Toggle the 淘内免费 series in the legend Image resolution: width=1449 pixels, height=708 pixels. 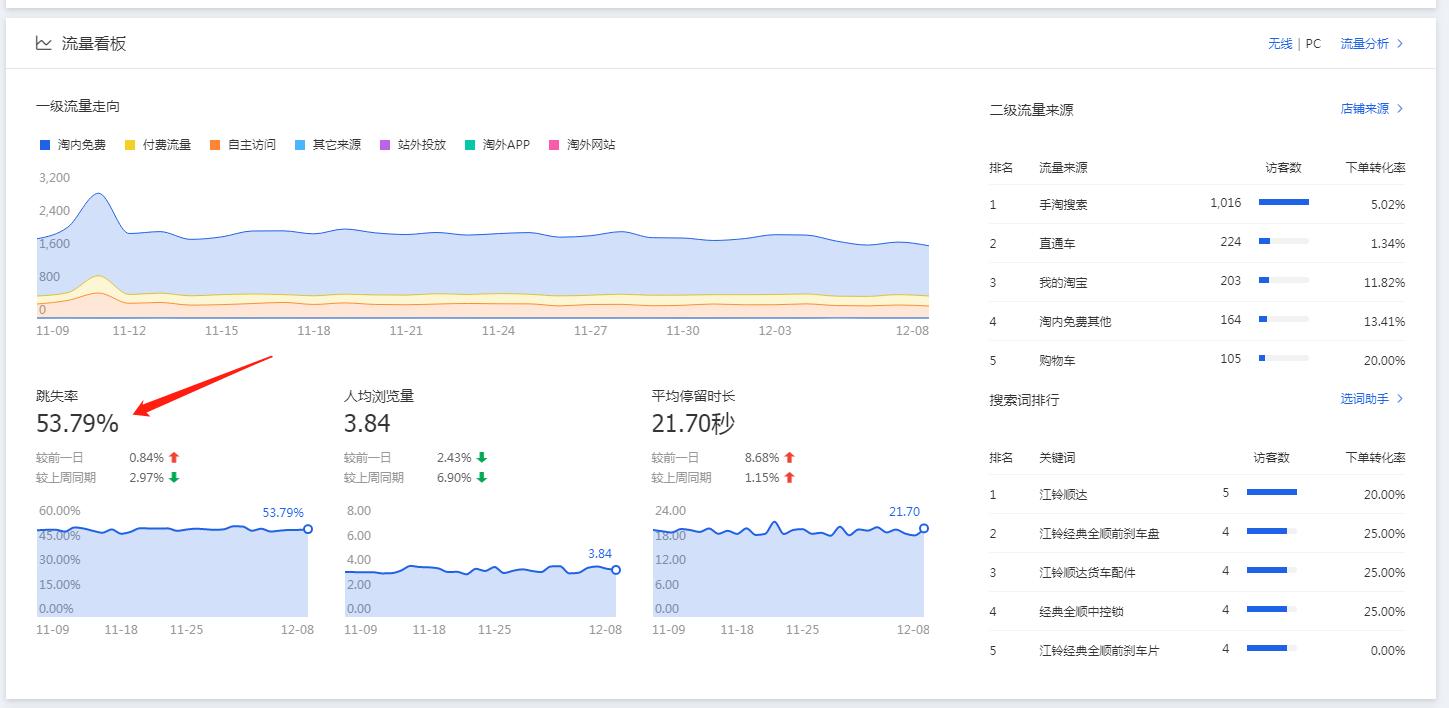[72, 144]
